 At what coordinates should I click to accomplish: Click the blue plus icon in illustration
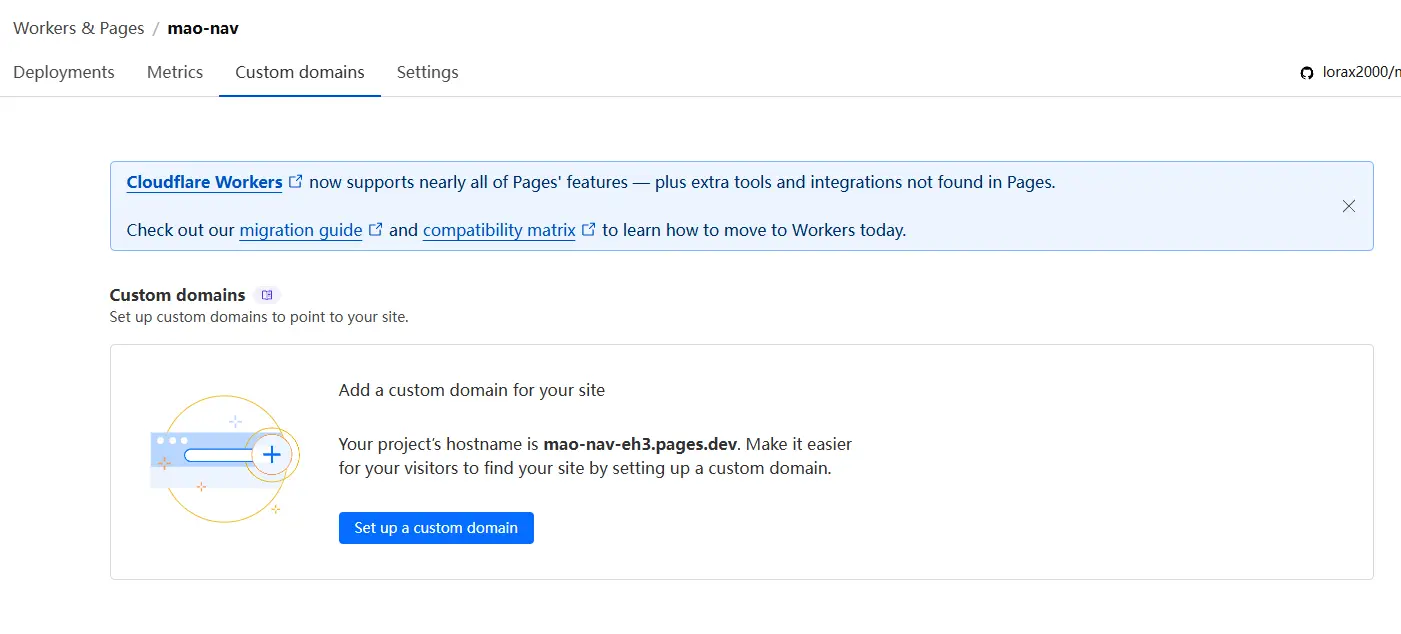[271, 455]
